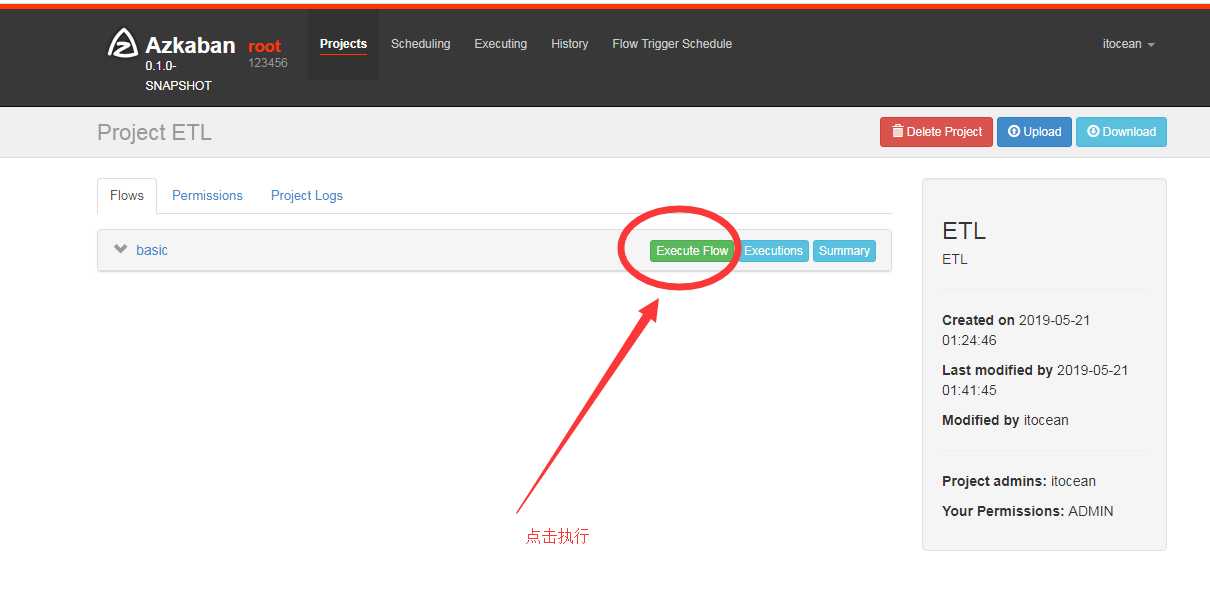This screenshot has width=1210, height=592.
Task: Click the Created on date text
Action: tap(1016, 330)
